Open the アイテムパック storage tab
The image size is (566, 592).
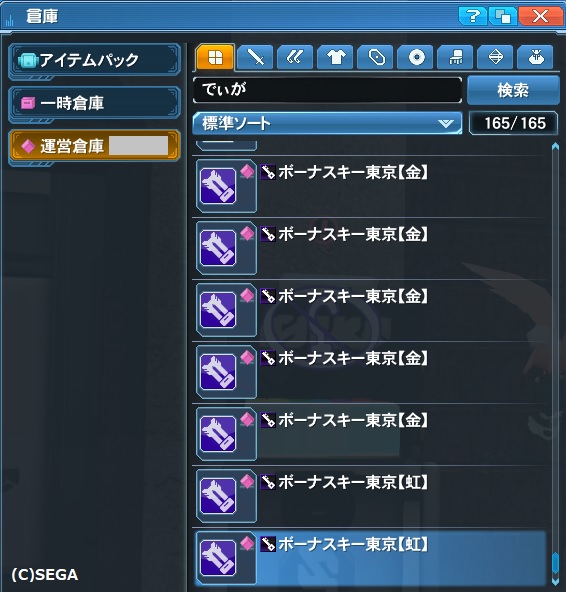[x=94, y=60]
